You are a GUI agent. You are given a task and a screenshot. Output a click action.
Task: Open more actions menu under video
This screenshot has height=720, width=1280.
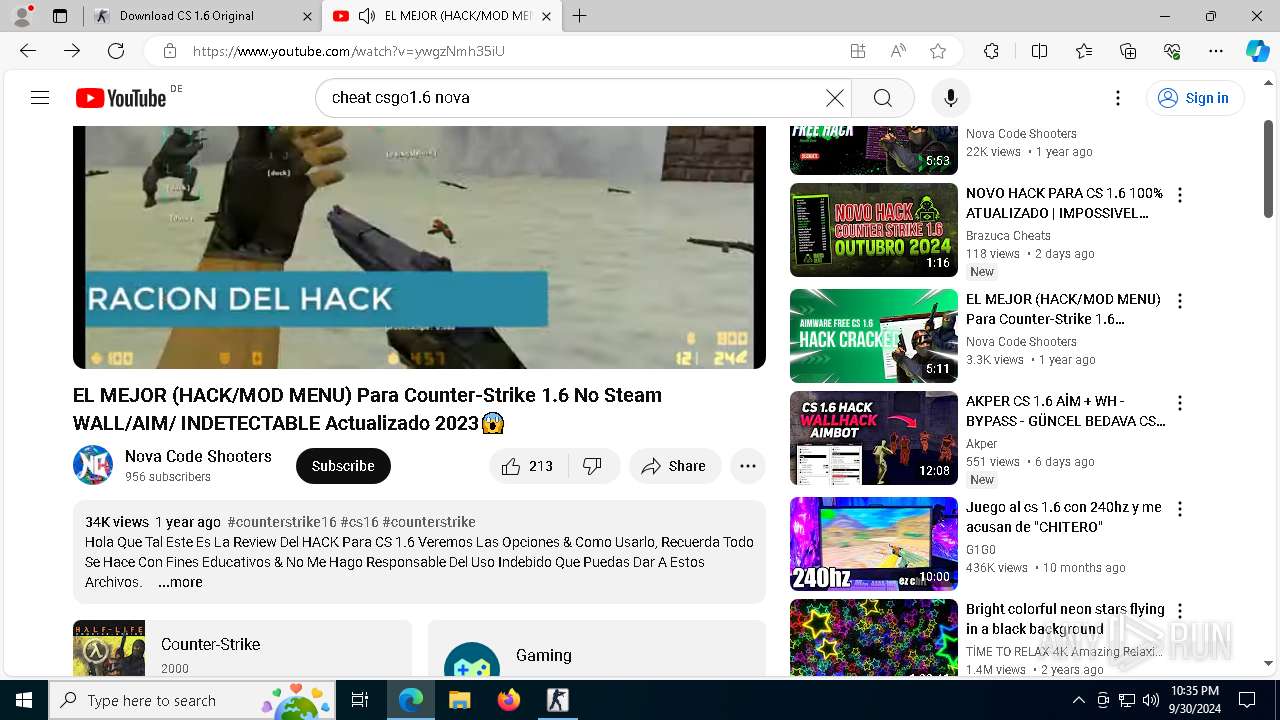(748, 466)
